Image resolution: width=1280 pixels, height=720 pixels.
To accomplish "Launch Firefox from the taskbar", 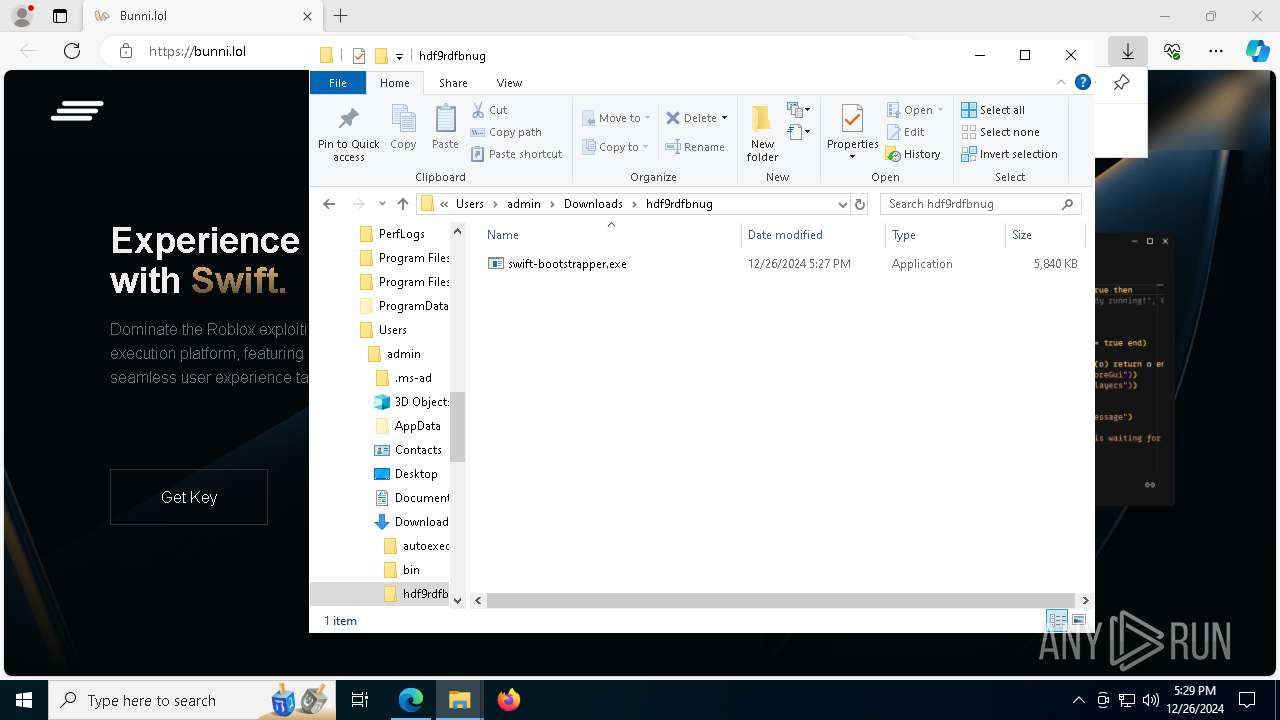I will (509, 700).
